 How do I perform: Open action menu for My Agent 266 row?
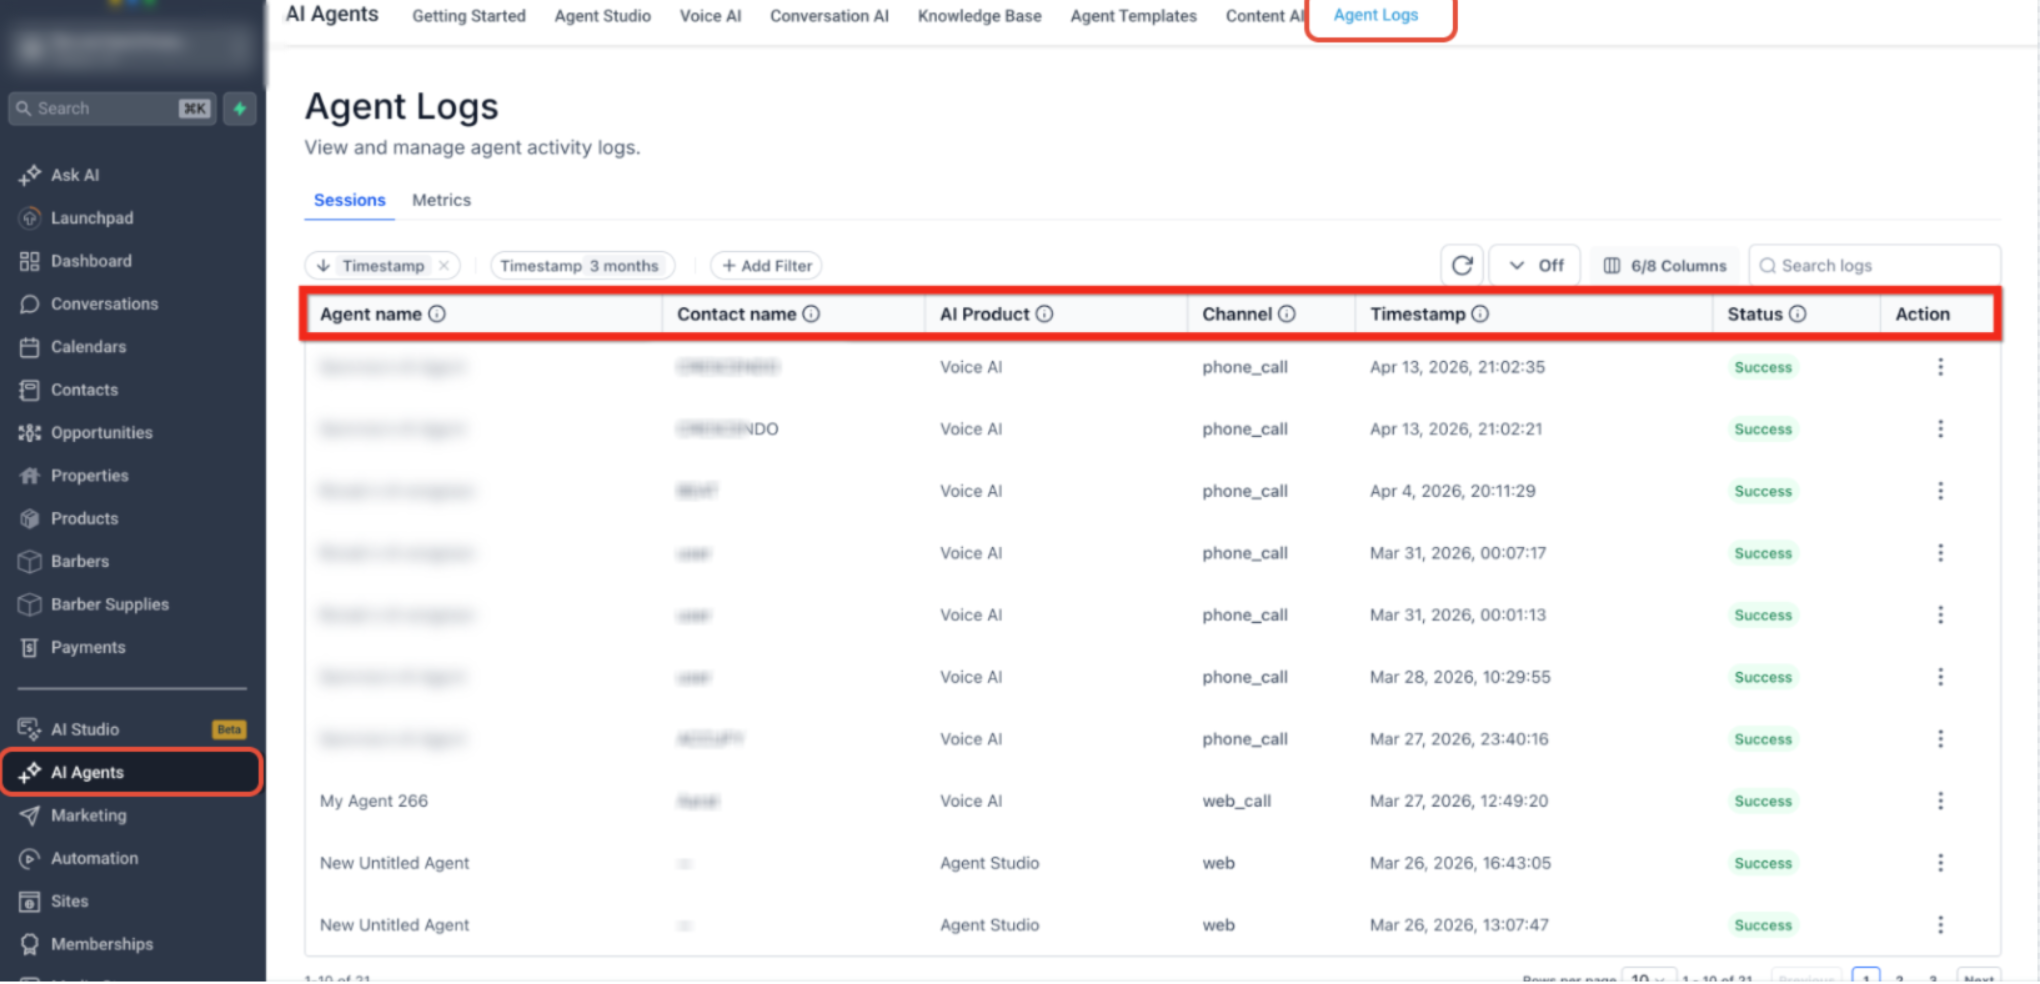1940,801
